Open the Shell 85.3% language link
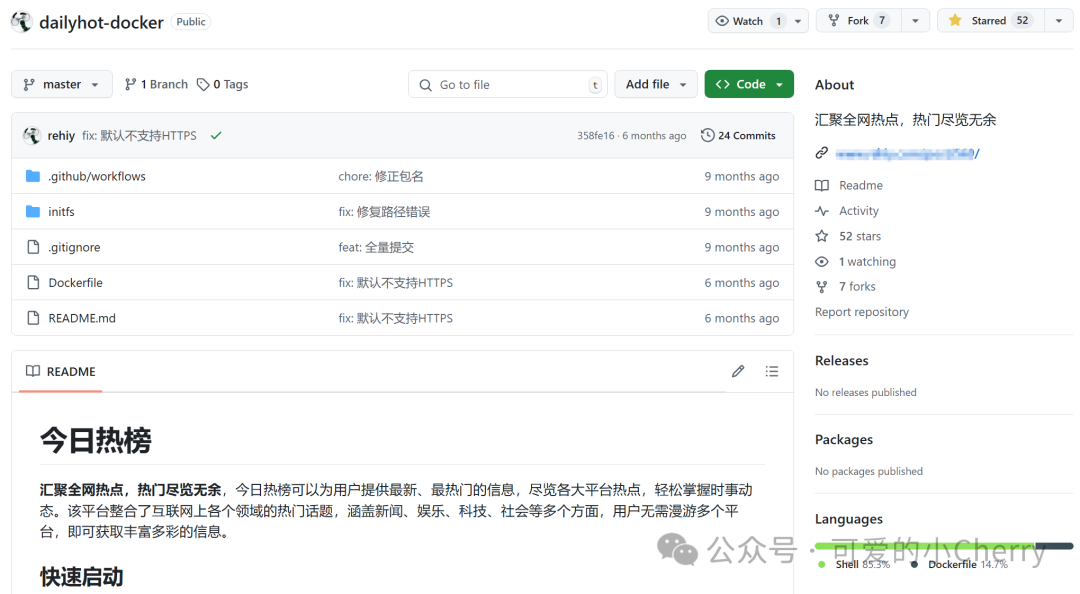1080x594 pixels. [x=854, y=564]
